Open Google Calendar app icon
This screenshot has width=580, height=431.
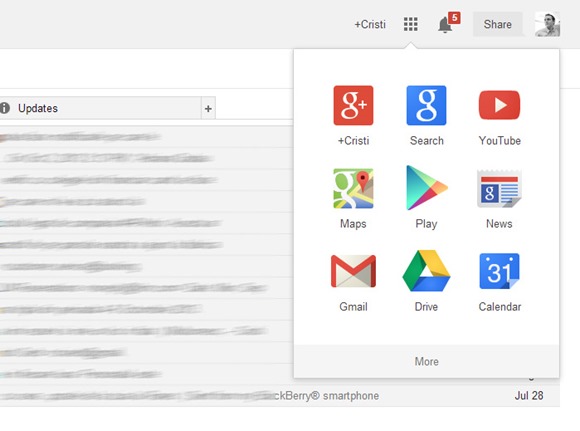499,271
